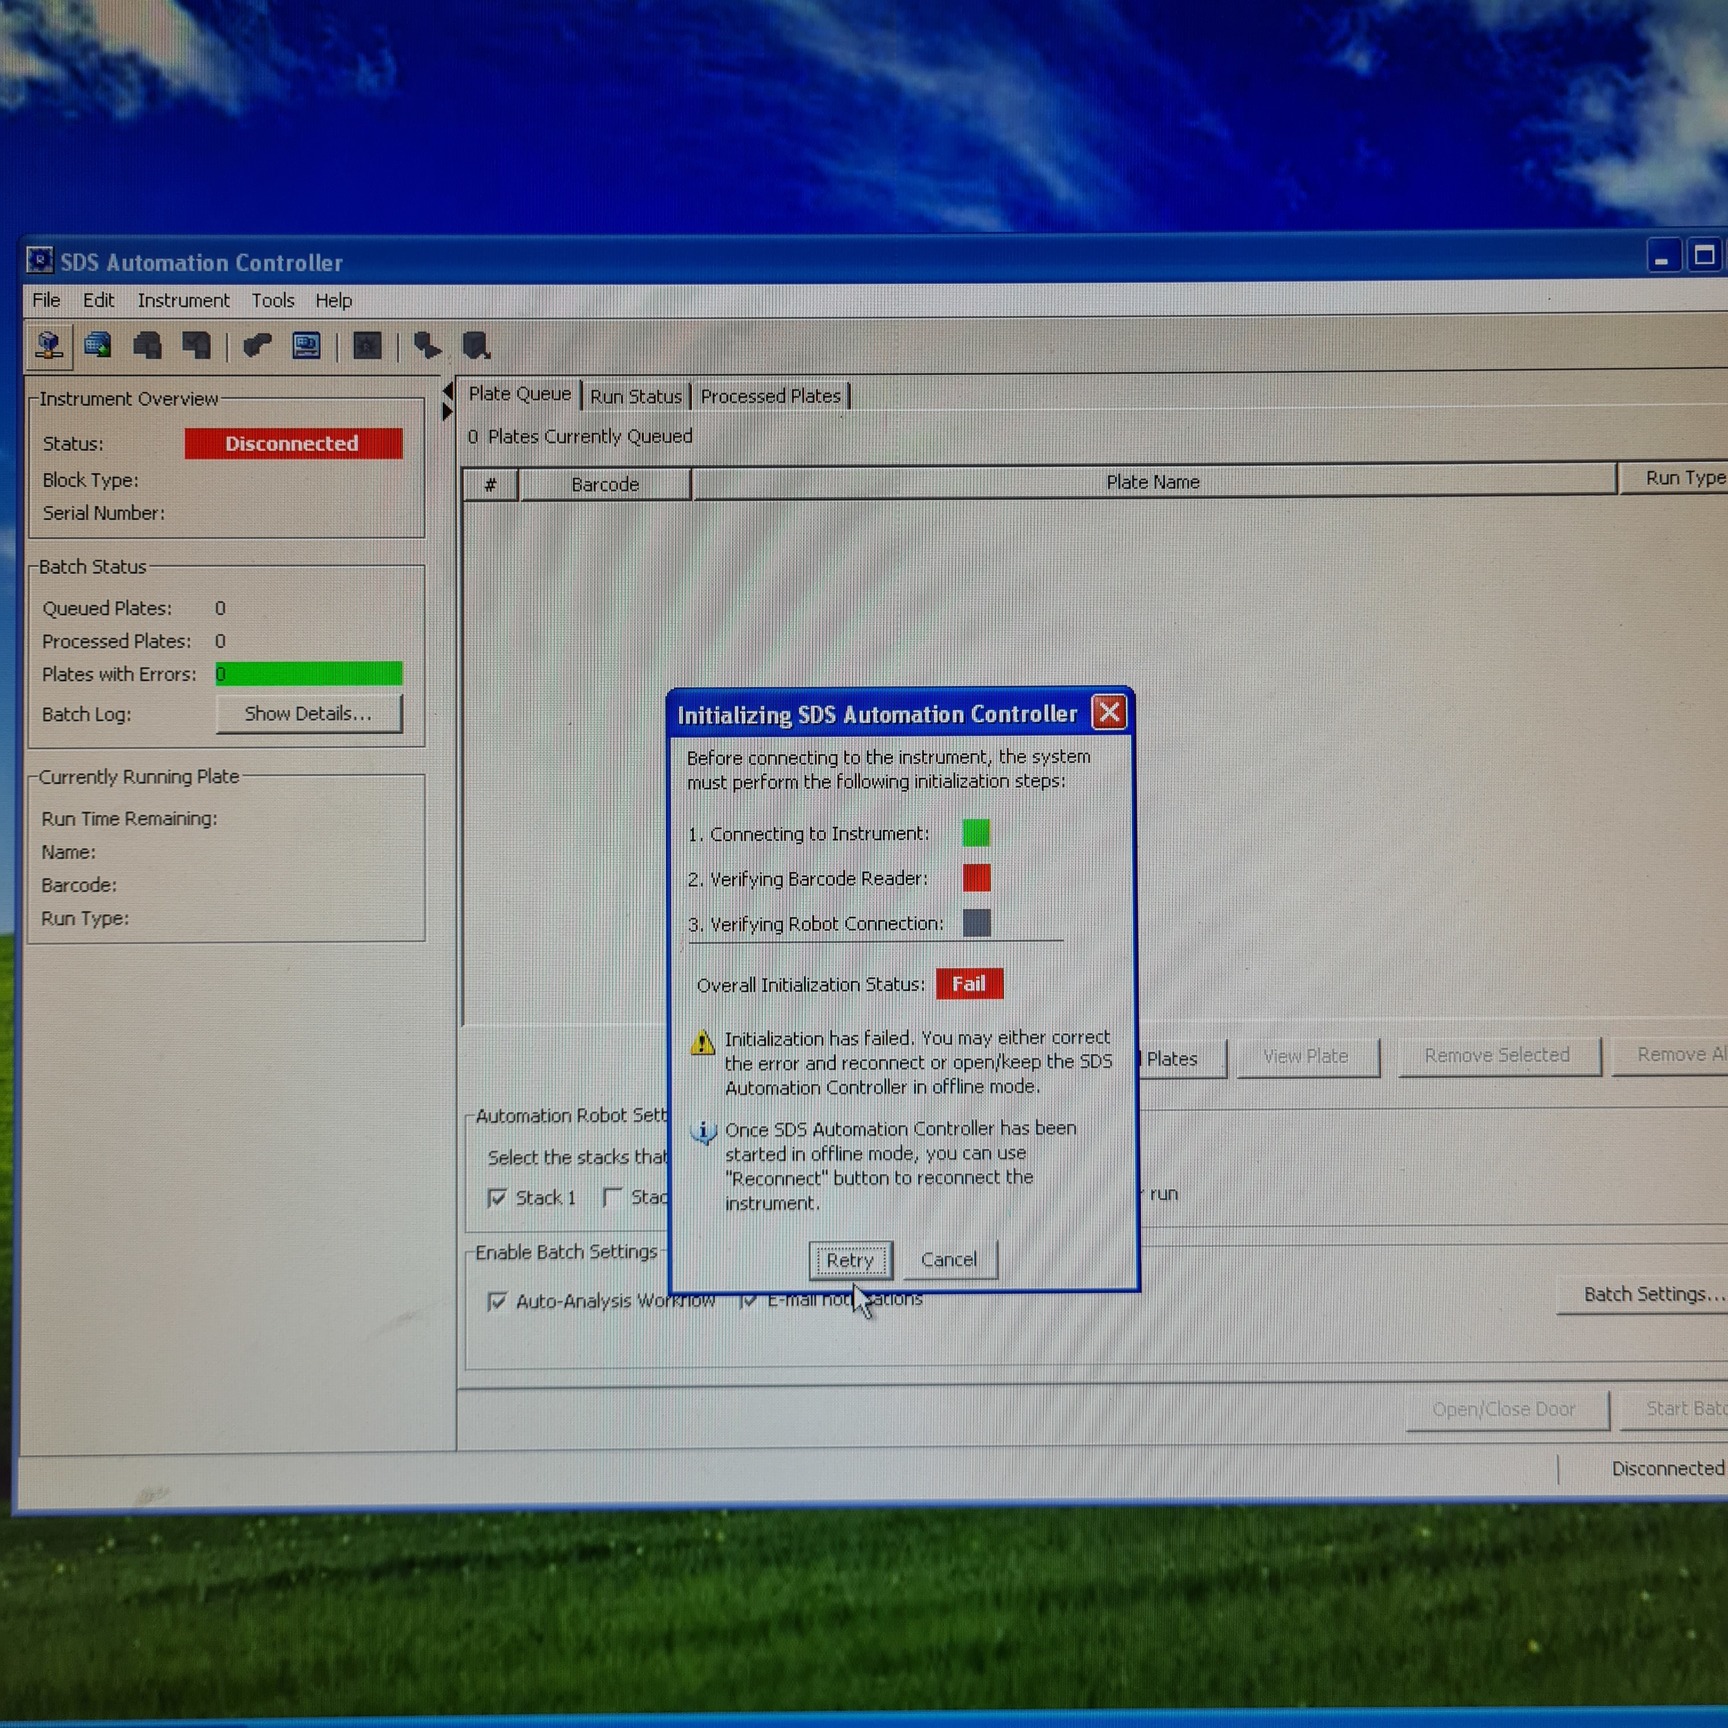Click the blue monitor toolbar icon
Screen dimensions: 1728x1728
(306, 346)
